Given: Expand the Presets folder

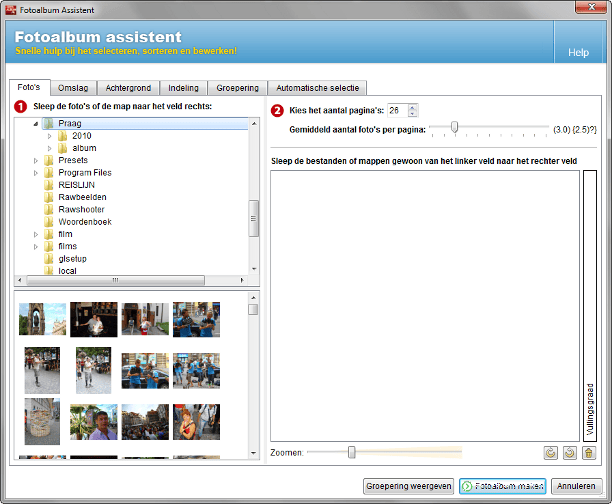Looking at the screenshot, I should click(x=36, y=160).
